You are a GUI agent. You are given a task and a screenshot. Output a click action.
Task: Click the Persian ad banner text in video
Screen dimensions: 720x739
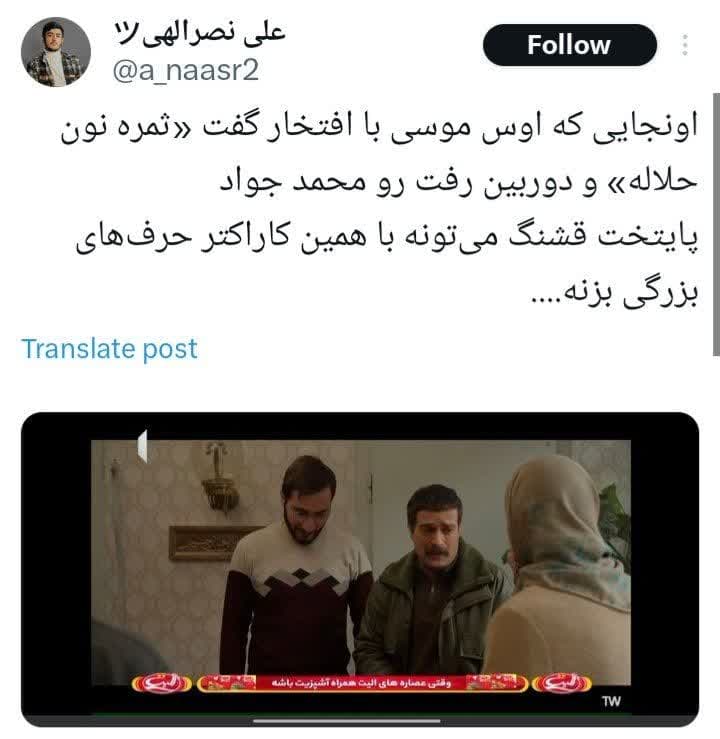point(361,683)
